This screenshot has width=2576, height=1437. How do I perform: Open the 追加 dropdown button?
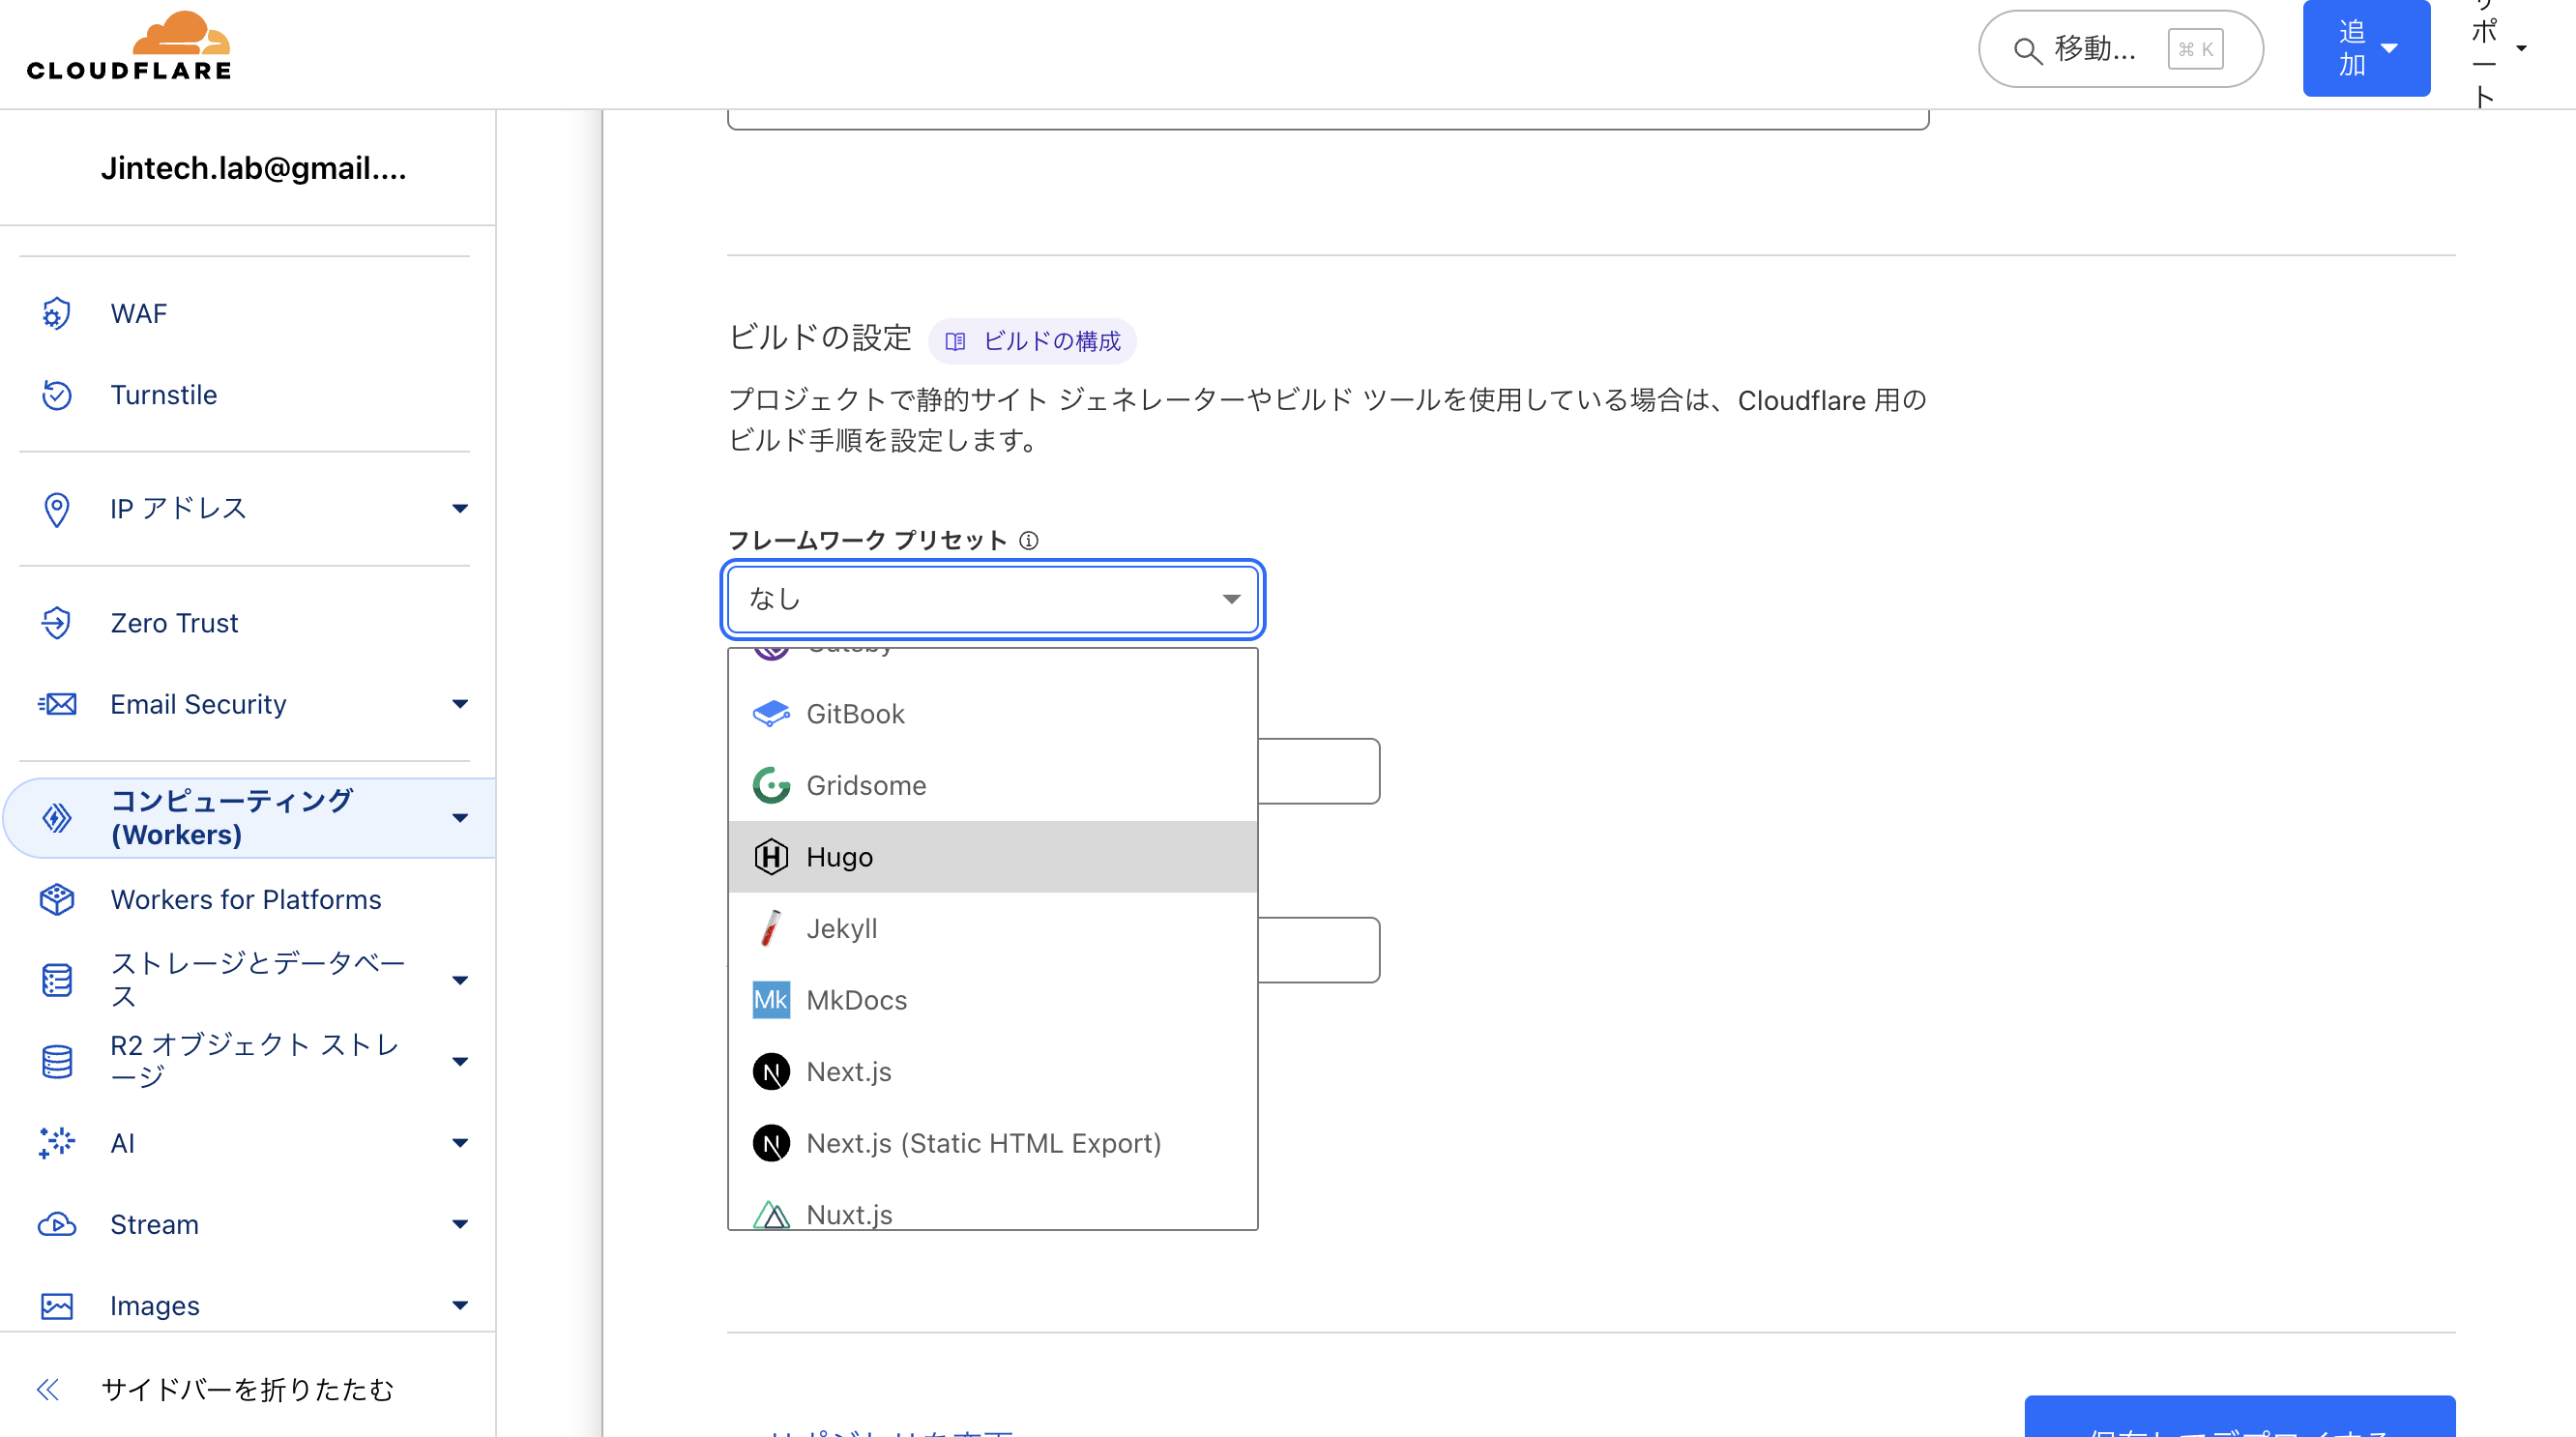(2366, 48)
